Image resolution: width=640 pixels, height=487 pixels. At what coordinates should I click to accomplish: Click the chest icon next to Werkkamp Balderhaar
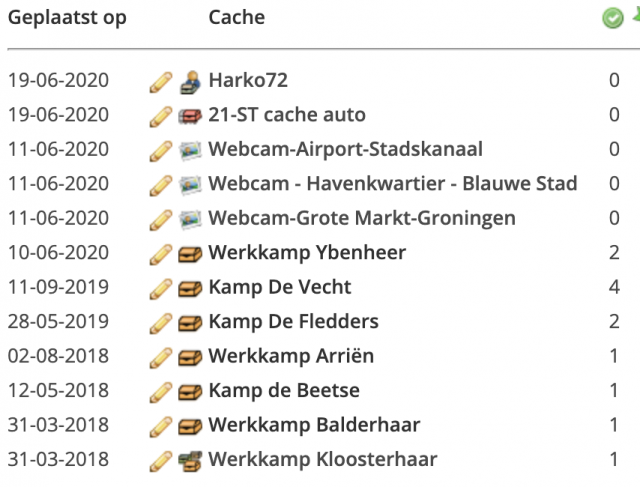tap(190, 427)
